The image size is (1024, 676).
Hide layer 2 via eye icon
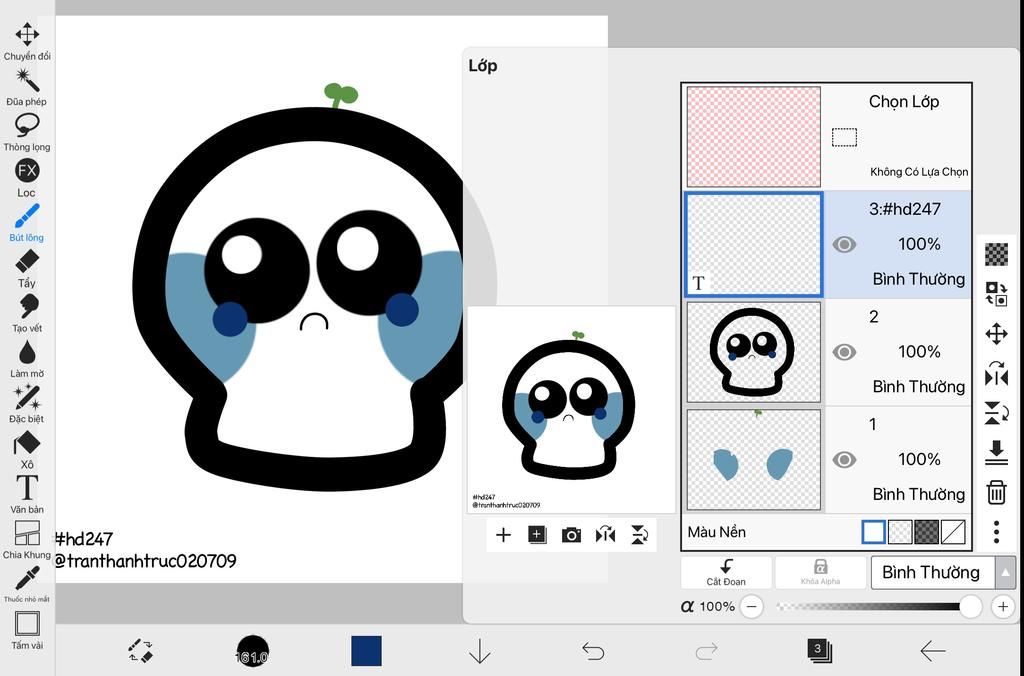click(x=844, y=352)
